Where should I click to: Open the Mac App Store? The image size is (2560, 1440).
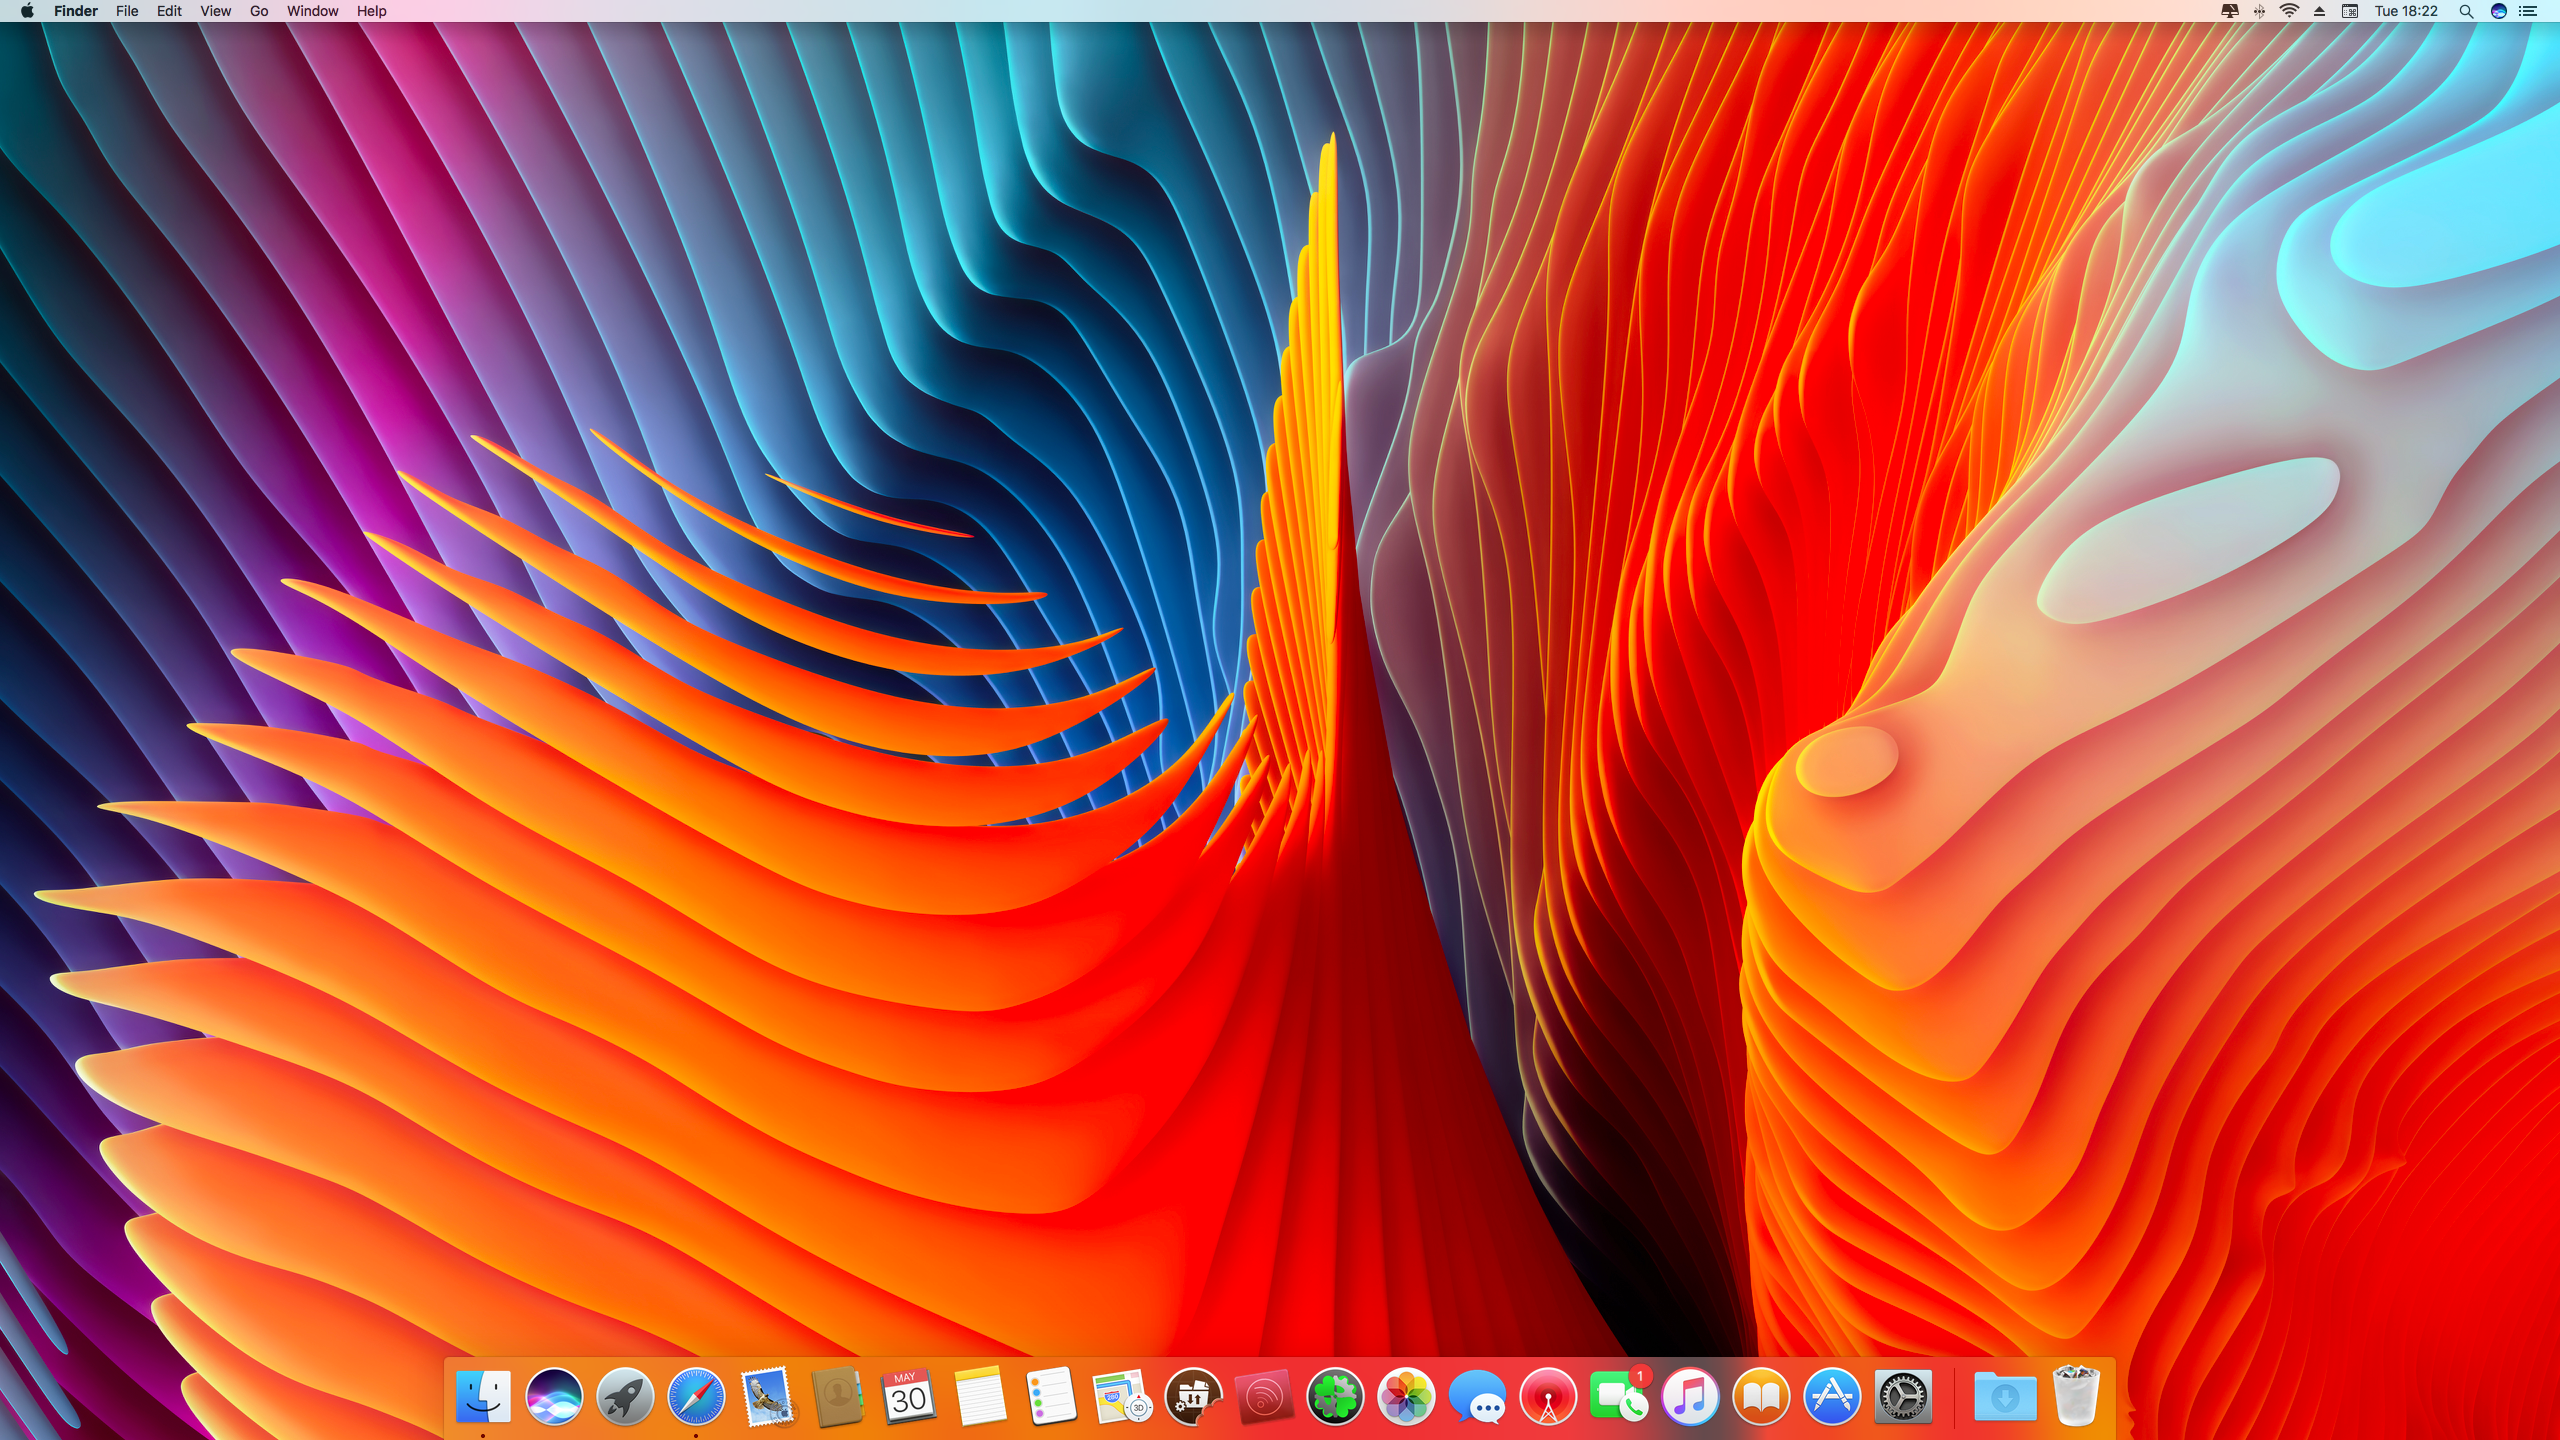[x=1832, y=1396]
